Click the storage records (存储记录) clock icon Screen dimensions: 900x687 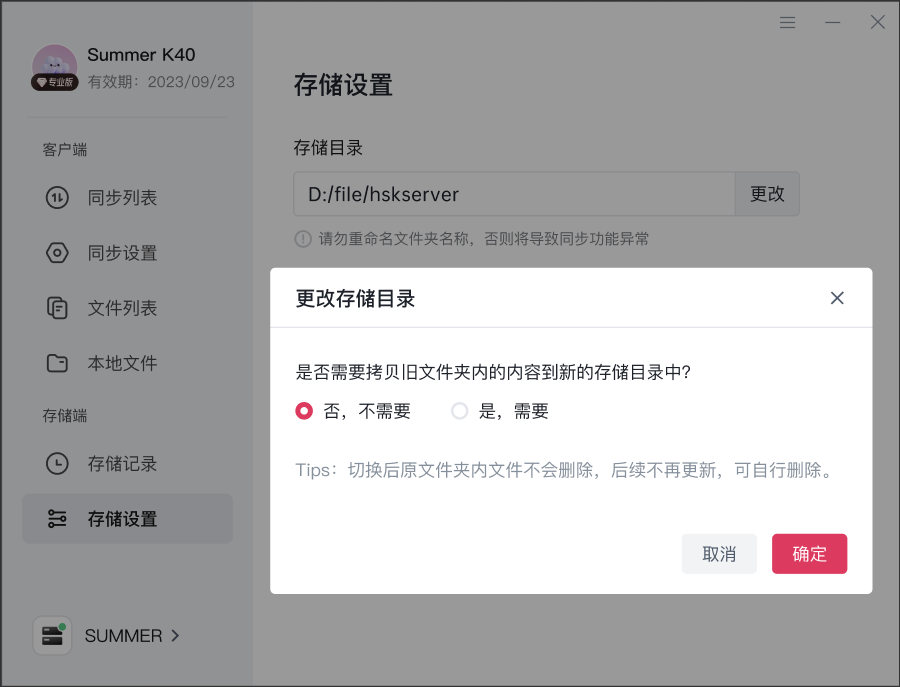coord(57,464)
